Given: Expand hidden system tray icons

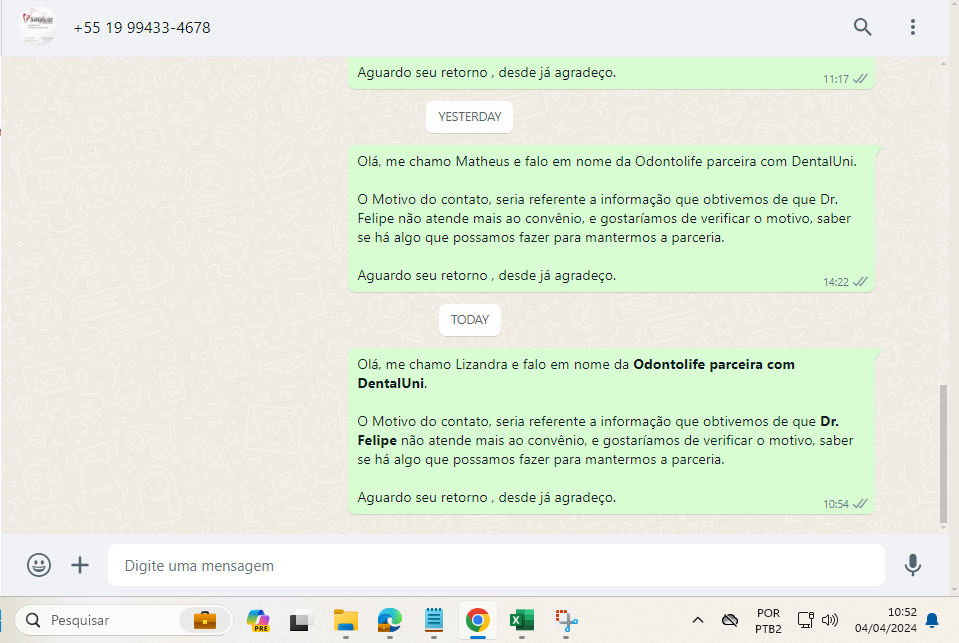Looking at the screenshot, I should click(x=697, y=620).
